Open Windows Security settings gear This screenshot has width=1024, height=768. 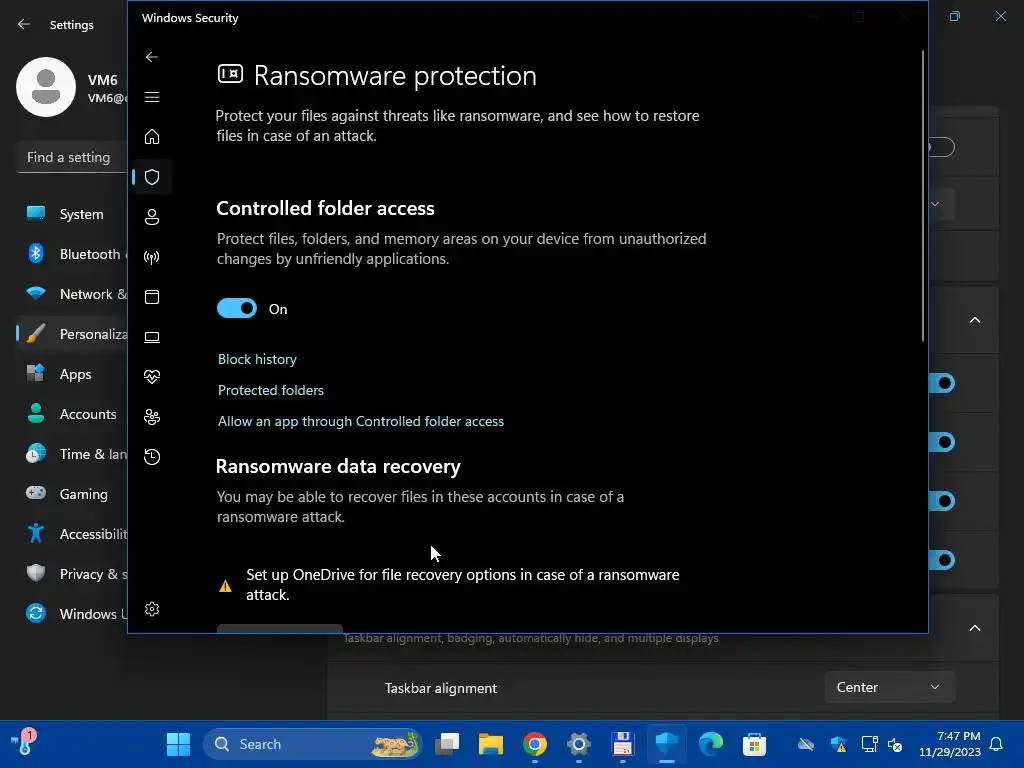click(x=152, y=609)
